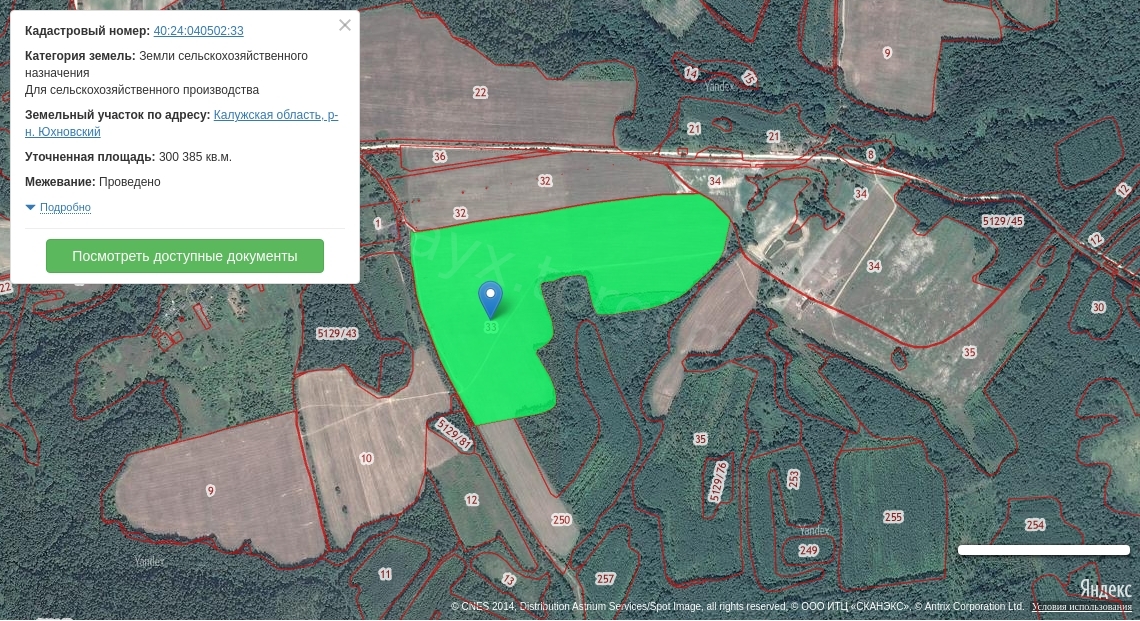
Task: Open cadastral number link 40:24:040502:33
Action: 198,31
